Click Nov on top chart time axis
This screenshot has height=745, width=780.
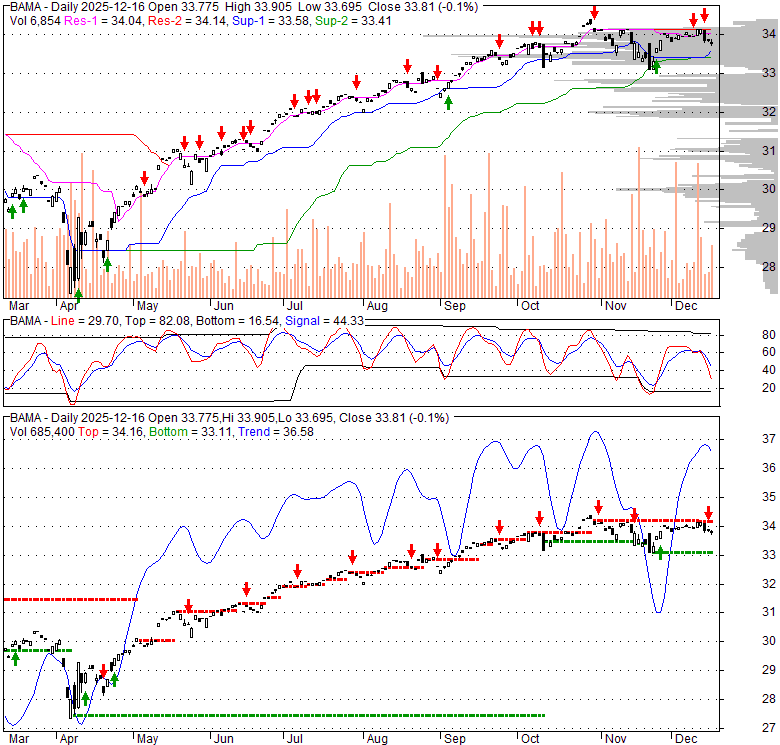coord(615,306)
